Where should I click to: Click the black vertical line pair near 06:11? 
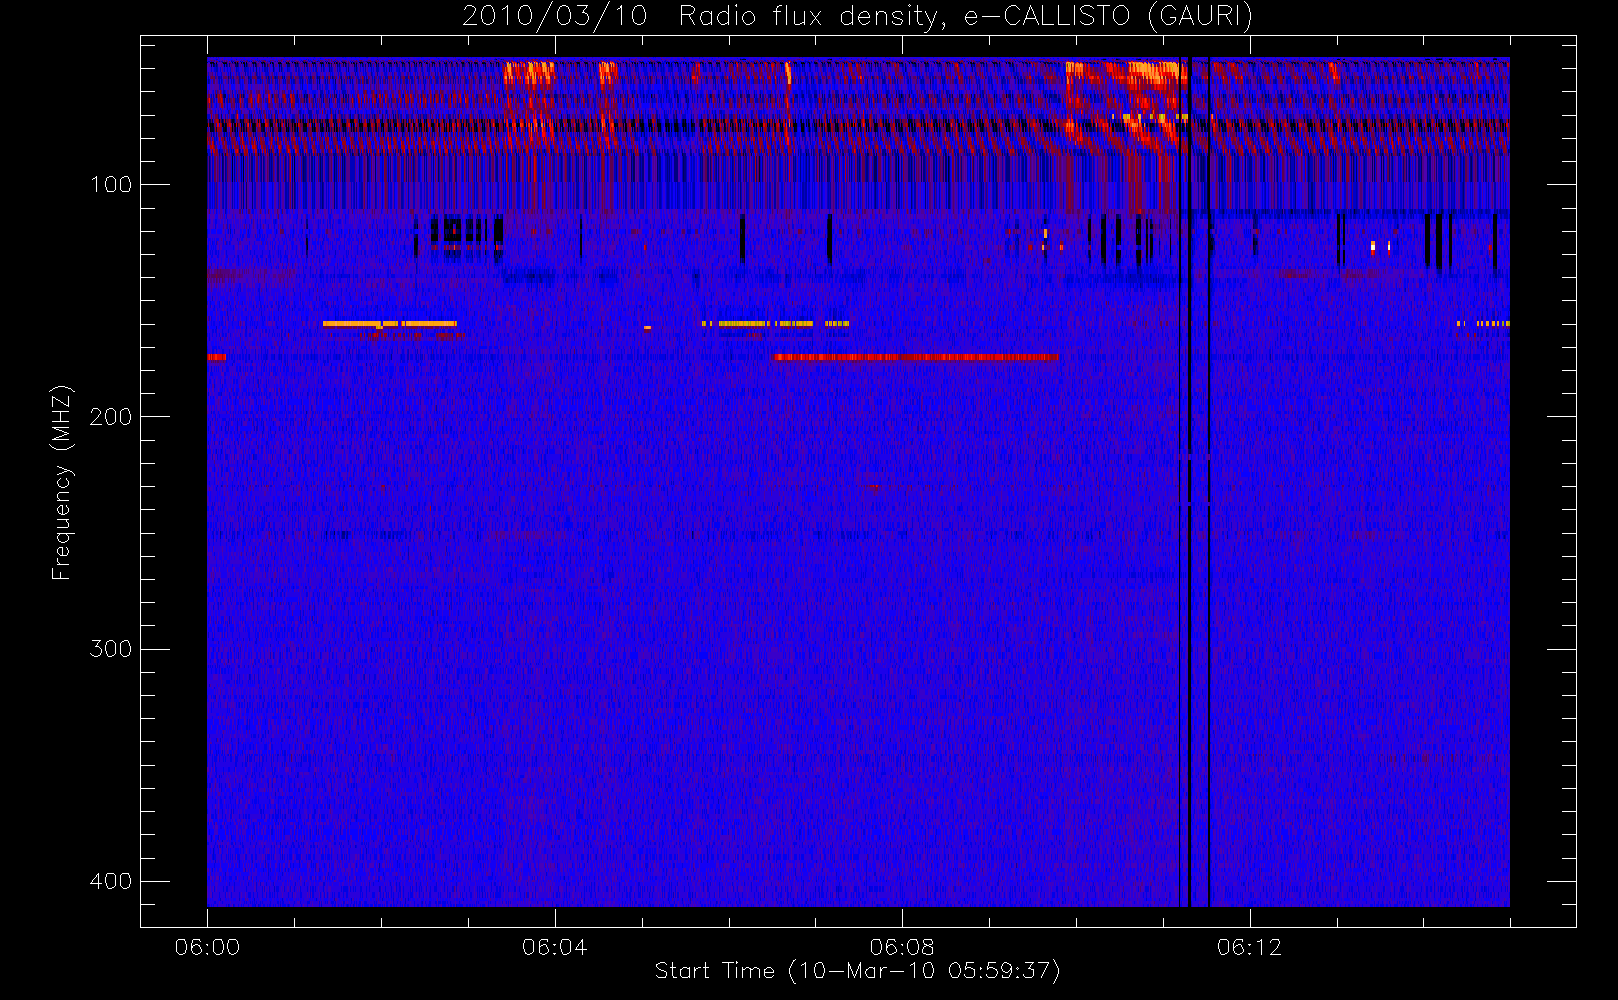tap(1199, 482)
